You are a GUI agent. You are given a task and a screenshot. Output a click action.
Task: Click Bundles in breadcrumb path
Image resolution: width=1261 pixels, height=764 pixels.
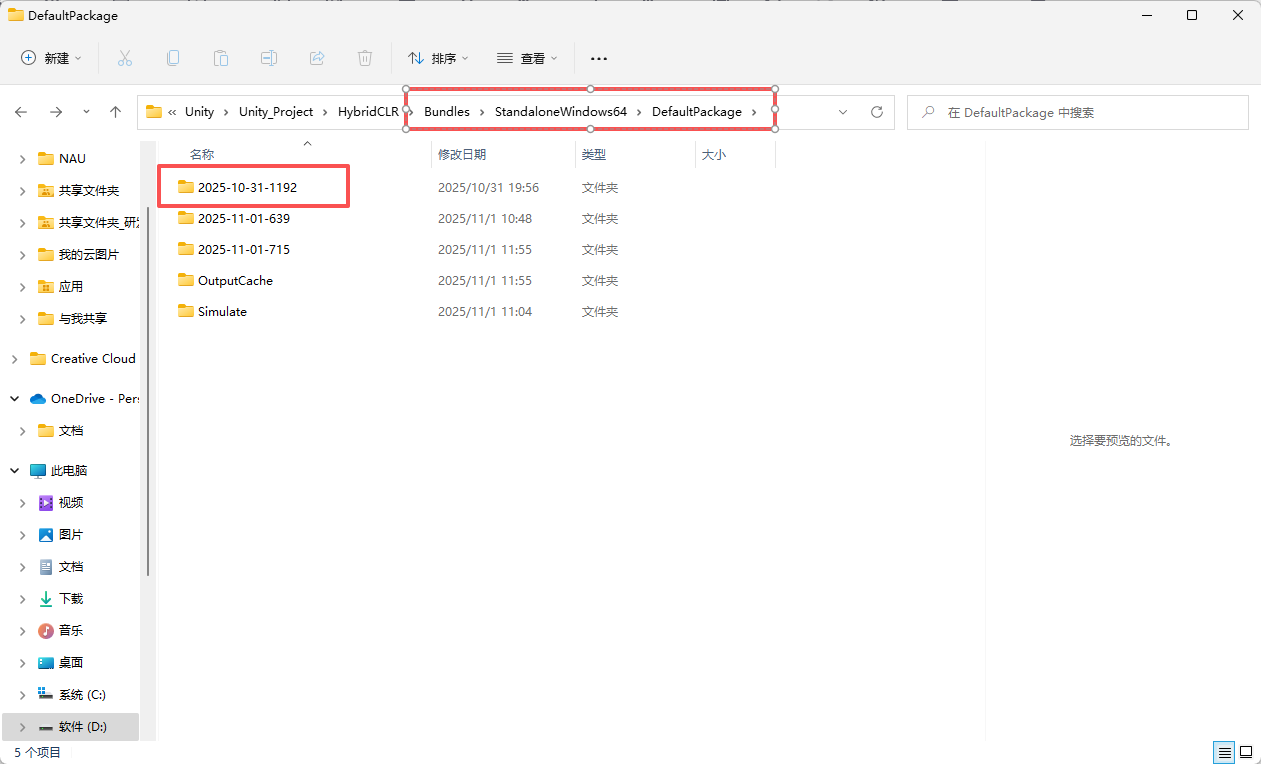pos(447,112)
